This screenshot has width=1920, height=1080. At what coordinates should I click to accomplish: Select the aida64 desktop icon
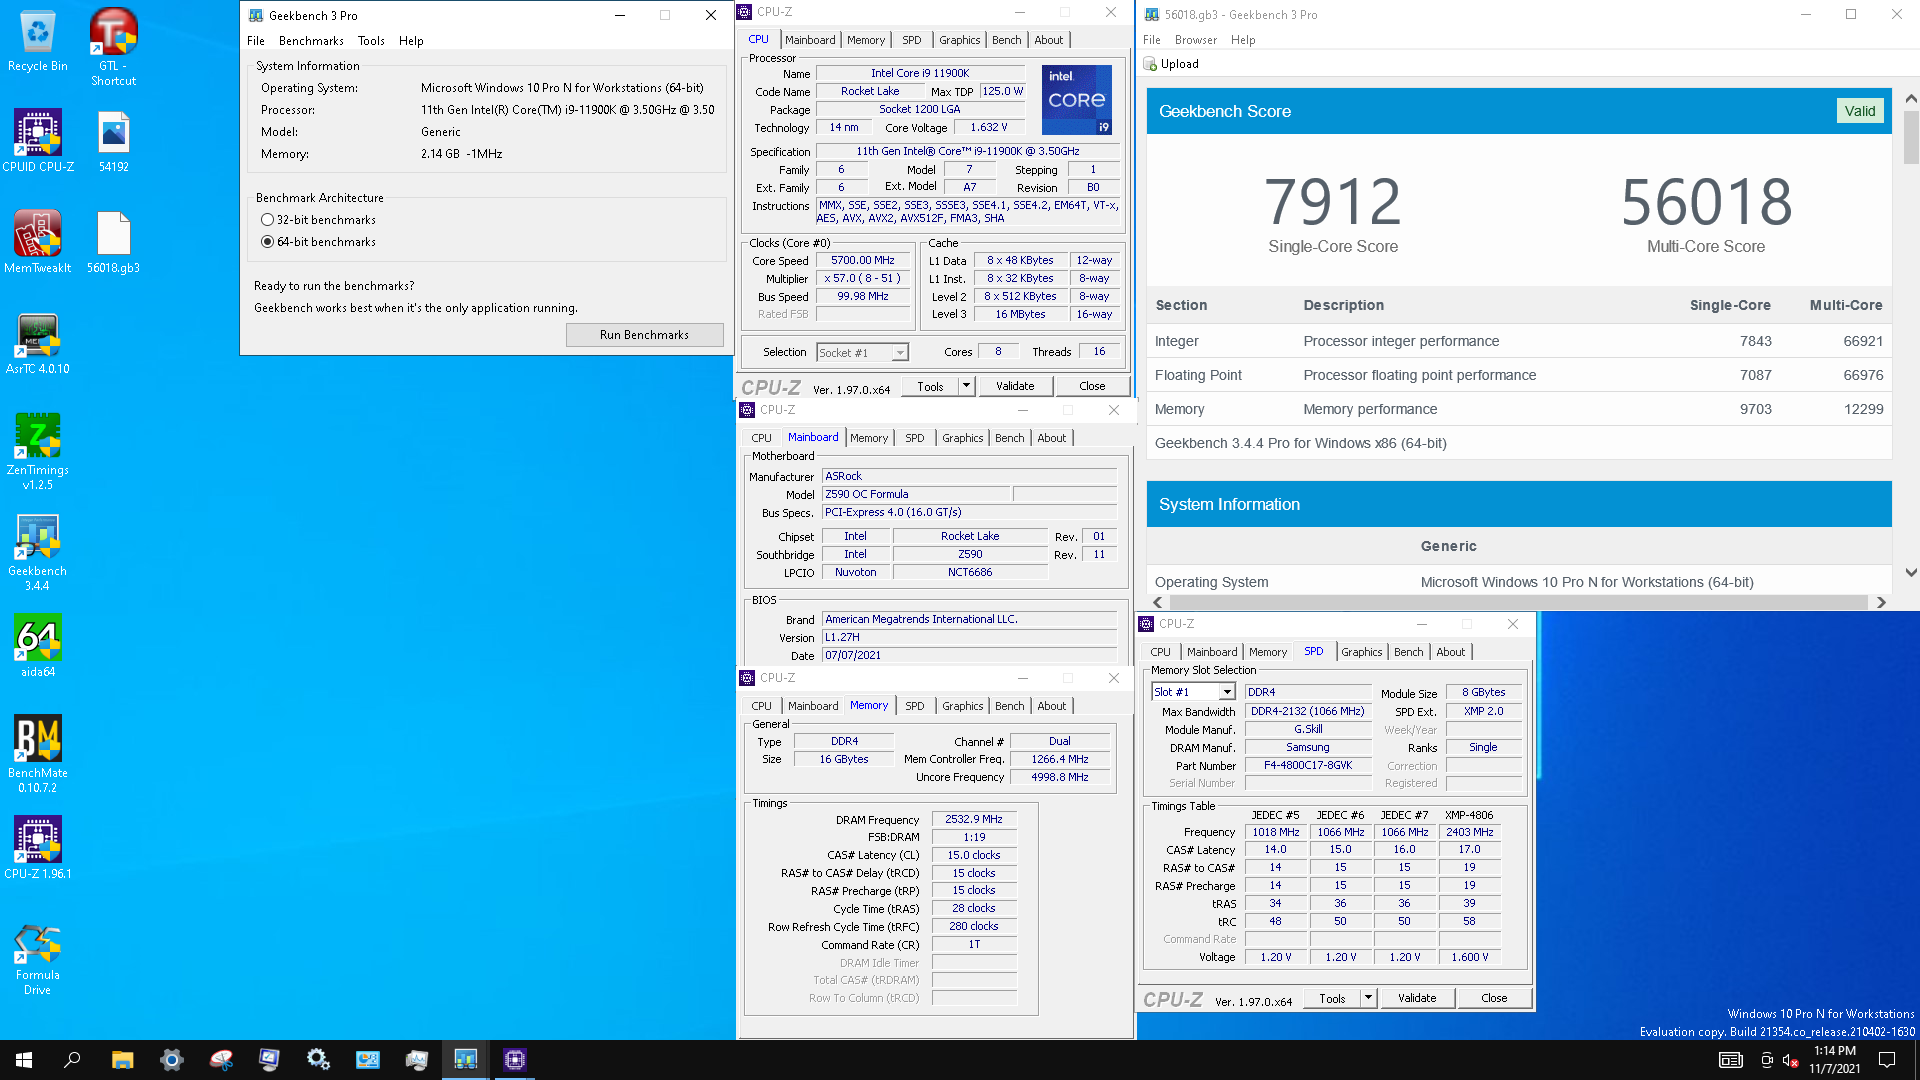[x=38, y=646]
